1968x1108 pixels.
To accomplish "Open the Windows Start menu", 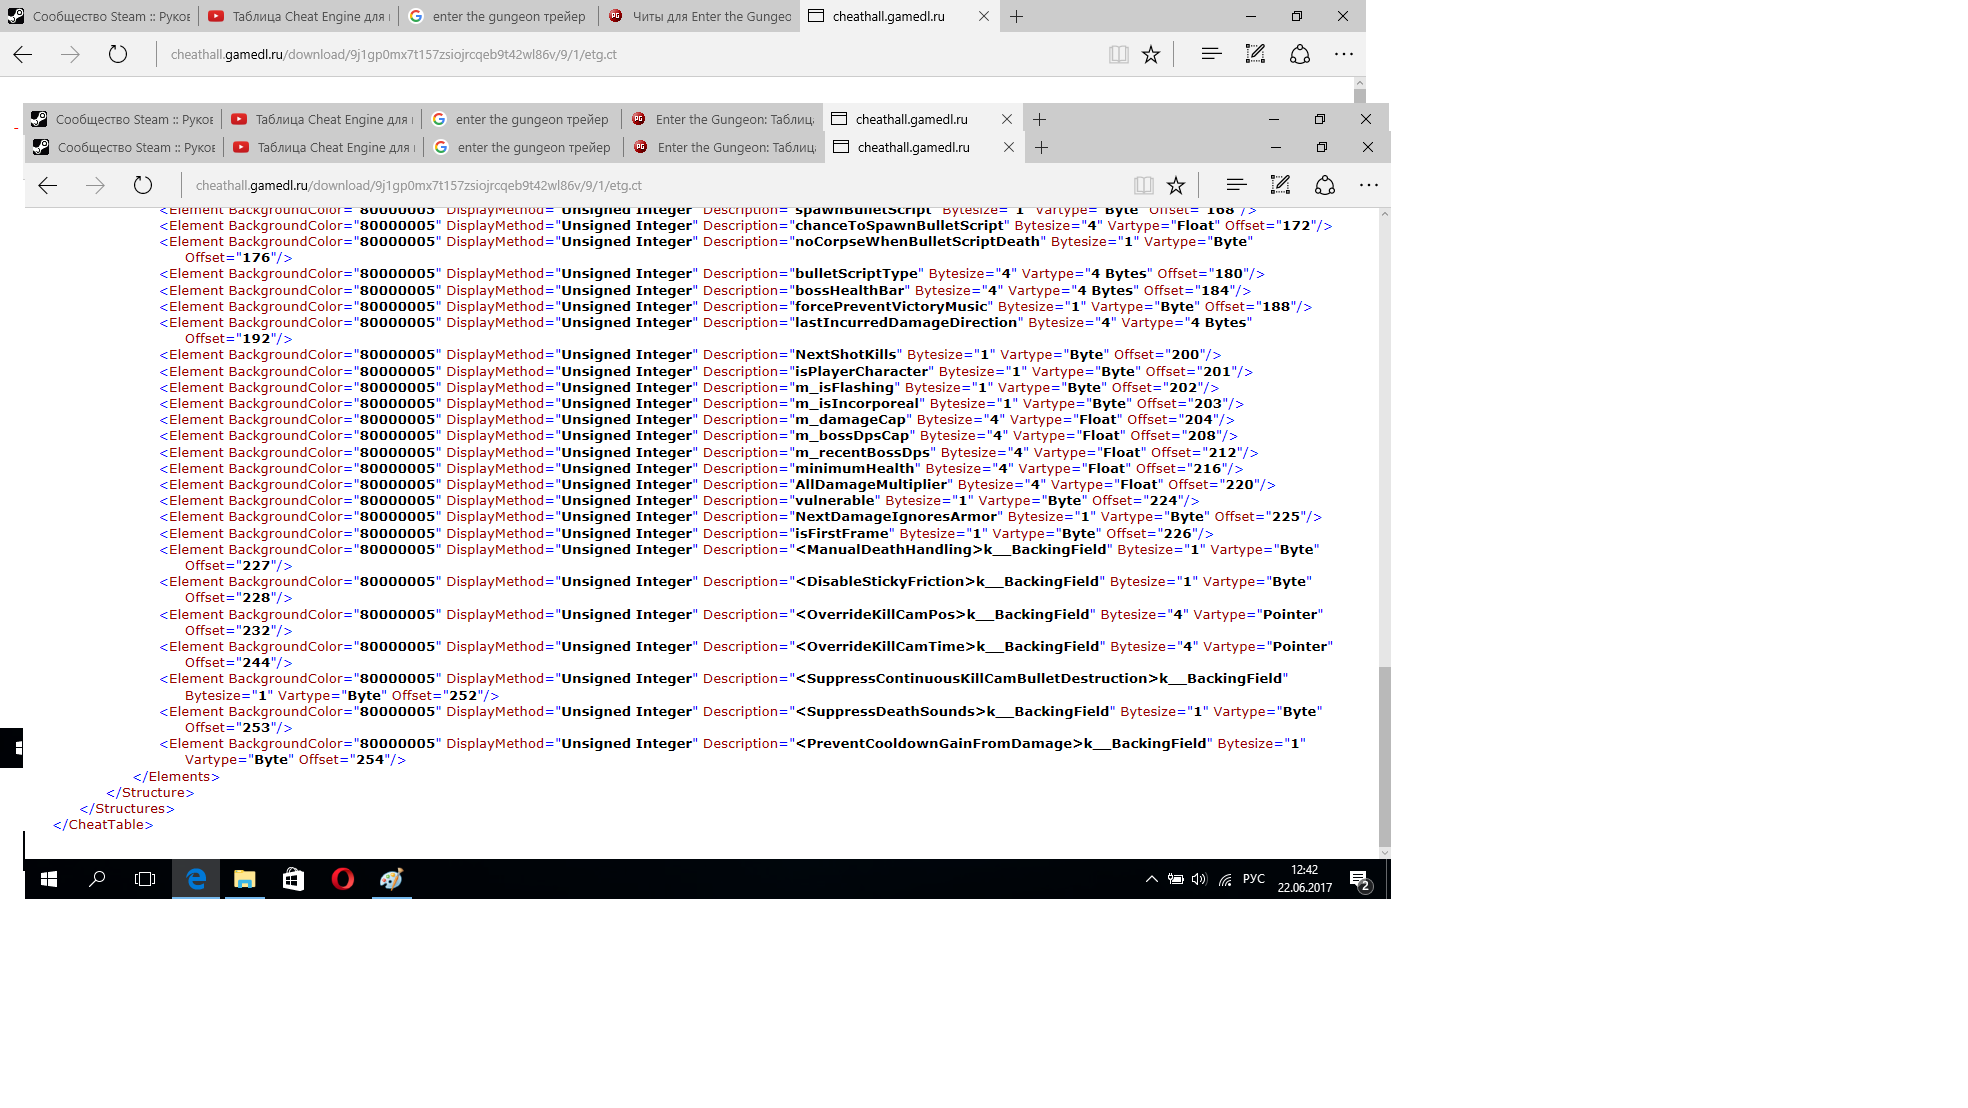I will 49,879.
